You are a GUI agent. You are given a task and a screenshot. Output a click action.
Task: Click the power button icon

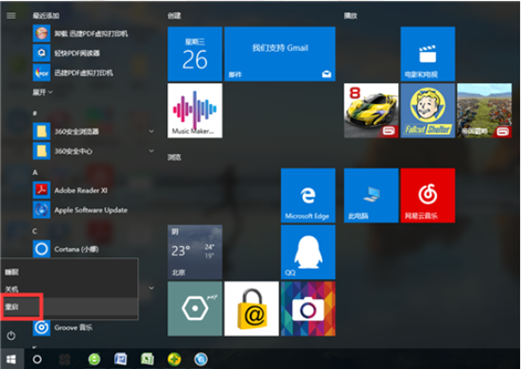pos(11,335)
